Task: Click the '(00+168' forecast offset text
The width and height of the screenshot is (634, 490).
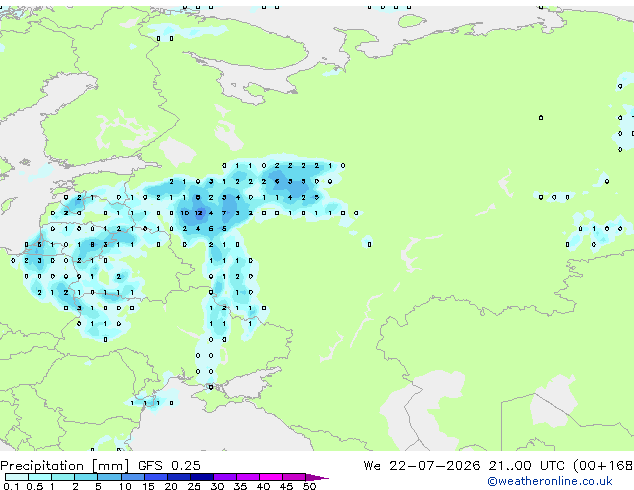Action: click(603, 466)
